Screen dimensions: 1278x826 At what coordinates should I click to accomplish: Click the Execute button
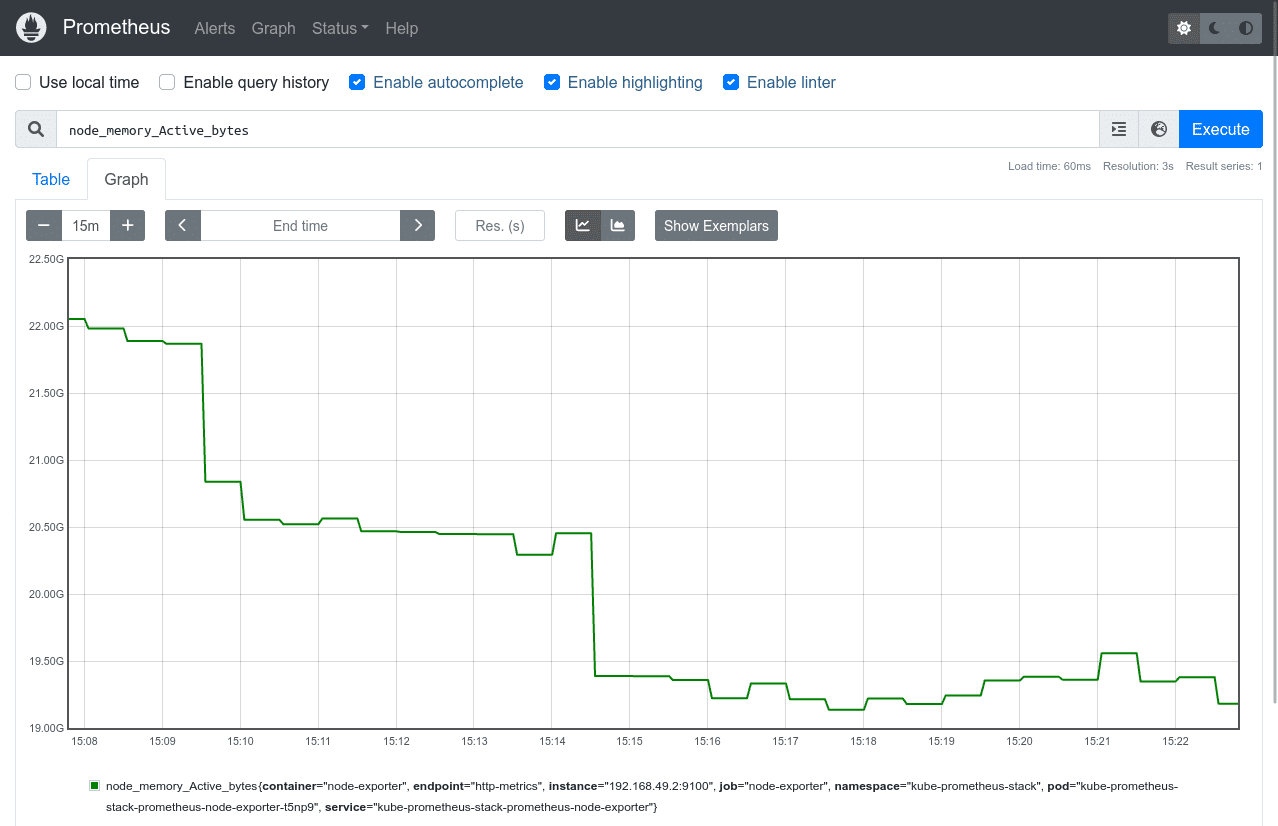(x=1220, y=129)
